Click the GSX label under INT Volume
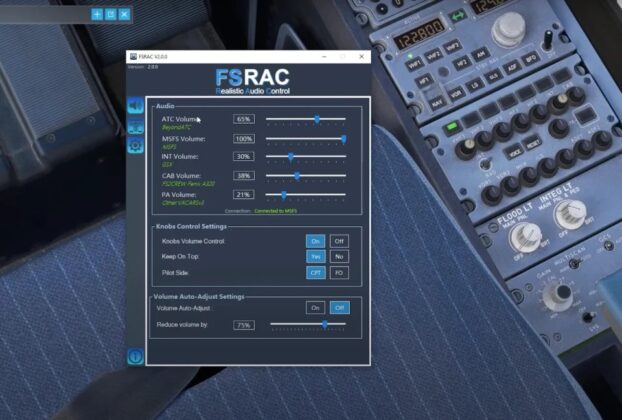Viewport: 622px width, 420px height. [x=167, y=164]
